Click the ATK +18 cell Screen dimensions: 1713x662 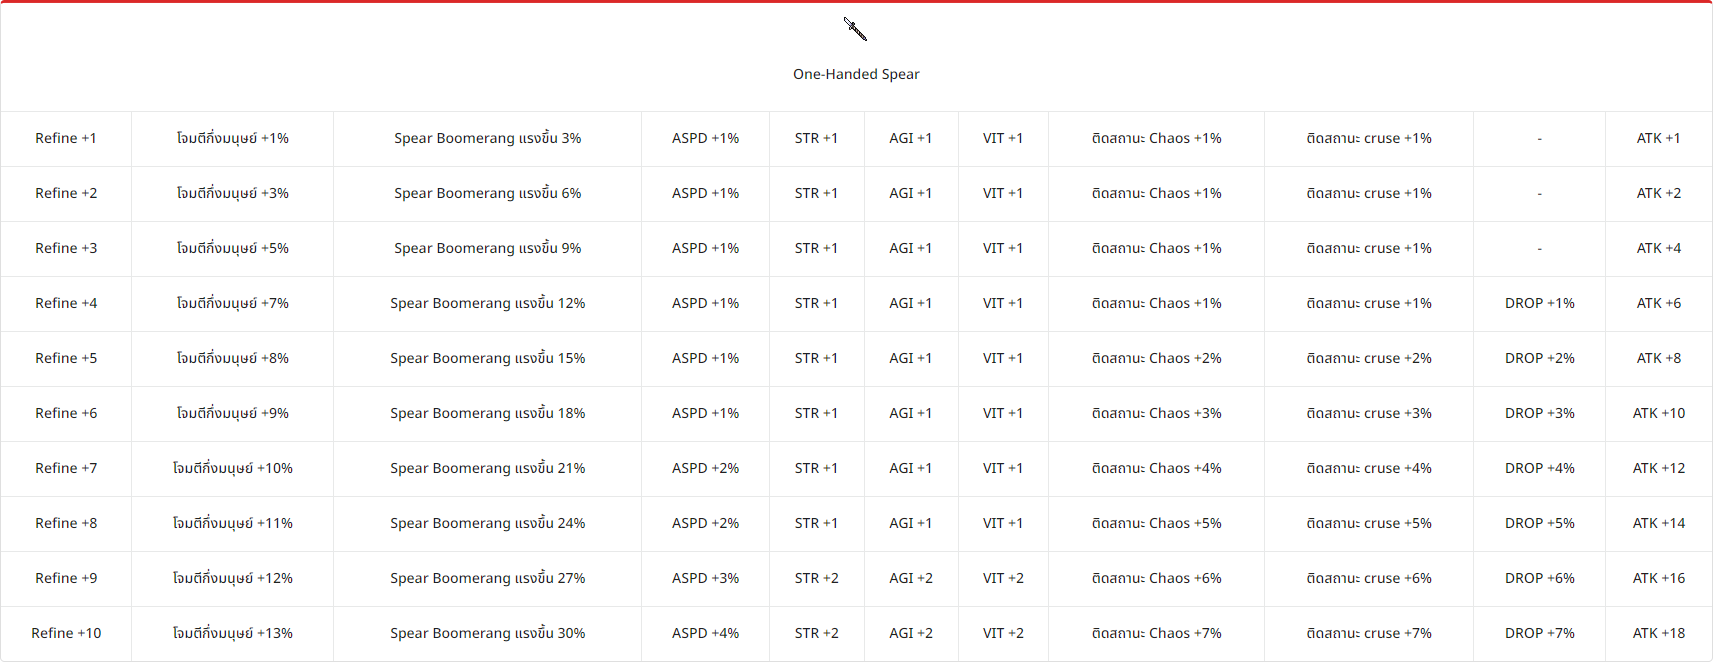(1658, 633)
